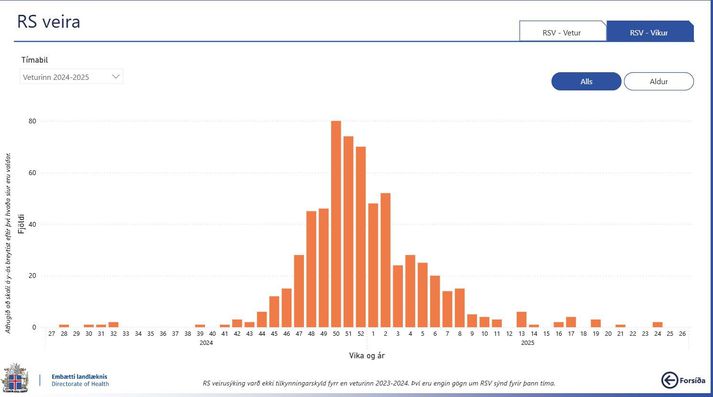This screenshot has height=397, width=713.
Task: Click the week 26 x-axis label
Action: pos(682,334)
